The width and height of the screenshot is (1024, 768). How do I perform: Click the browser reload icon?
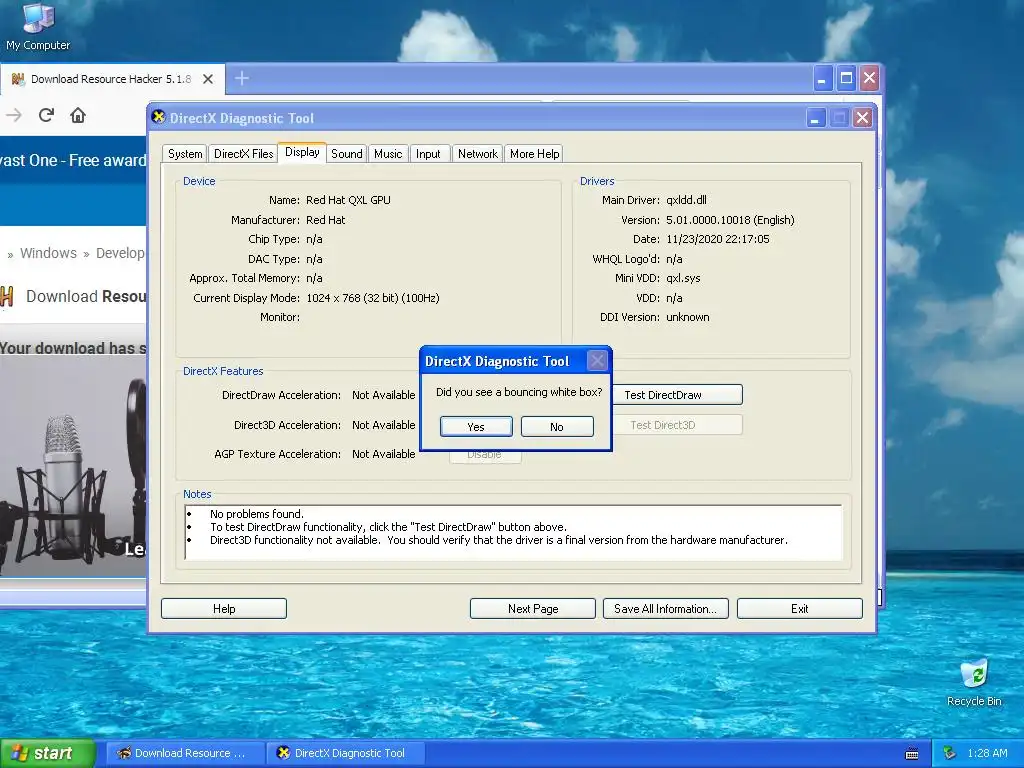(x=46, y=116)
